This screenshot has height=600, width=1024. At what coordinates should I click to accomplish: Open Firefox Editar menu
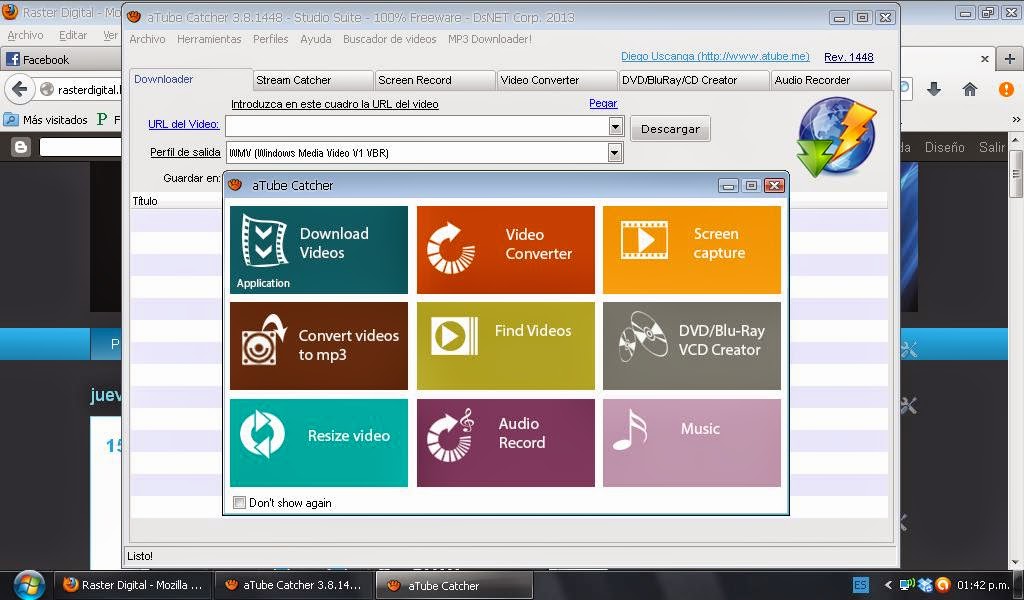coord(72,35)
